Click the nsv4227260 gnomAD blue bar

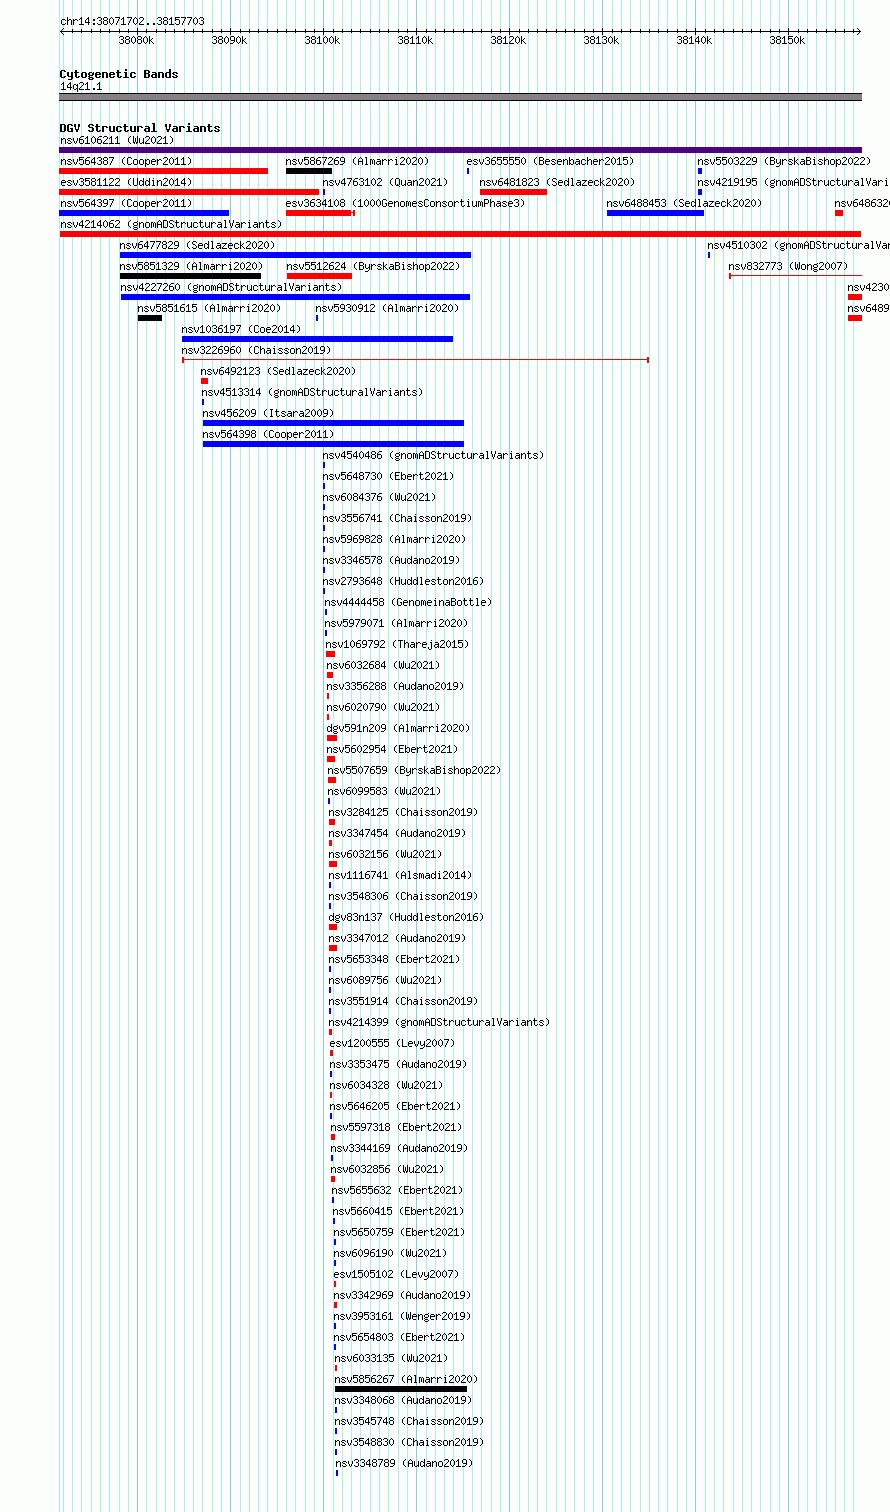[x=295, y=297]
